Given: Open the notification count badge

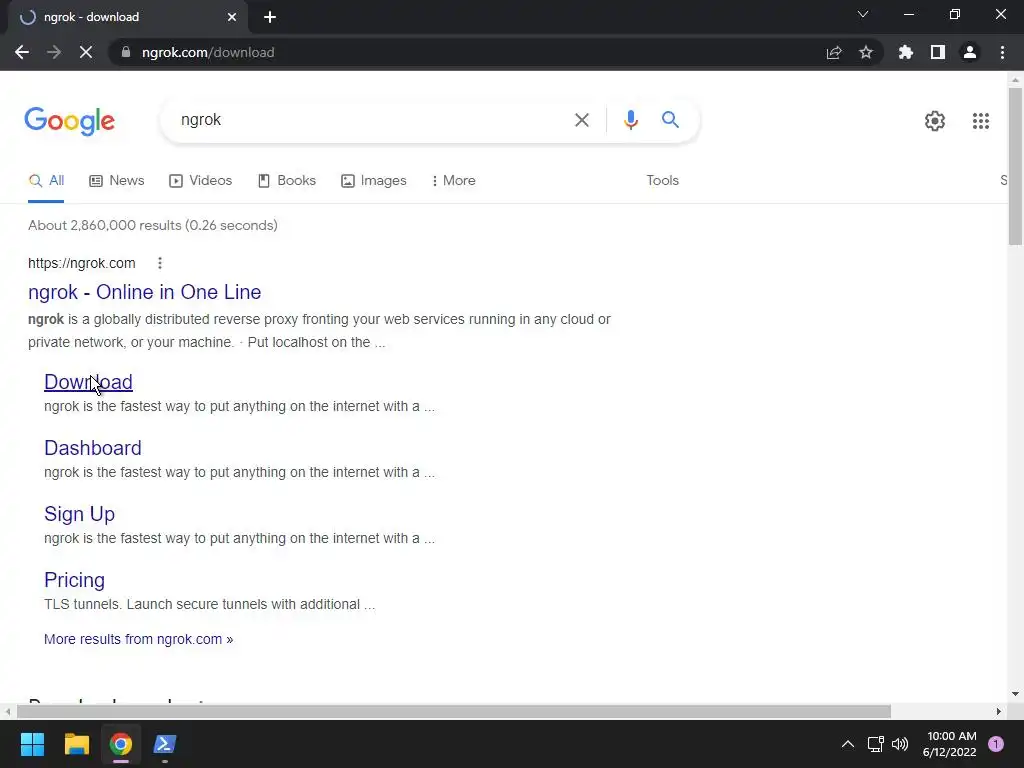Looking at the screenshot, I should [996, 744].
